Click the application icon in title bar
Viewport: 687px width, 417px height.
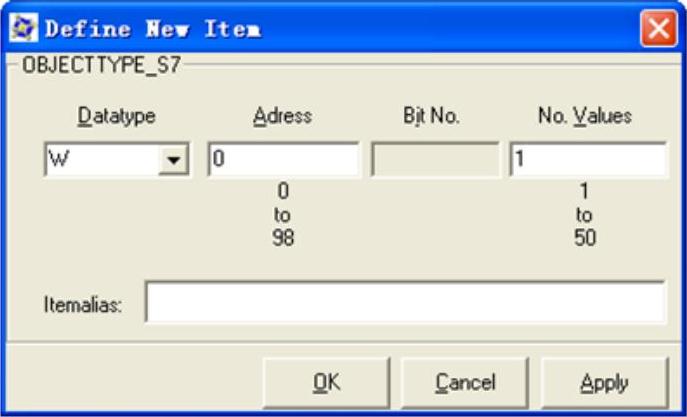(24, 28)
